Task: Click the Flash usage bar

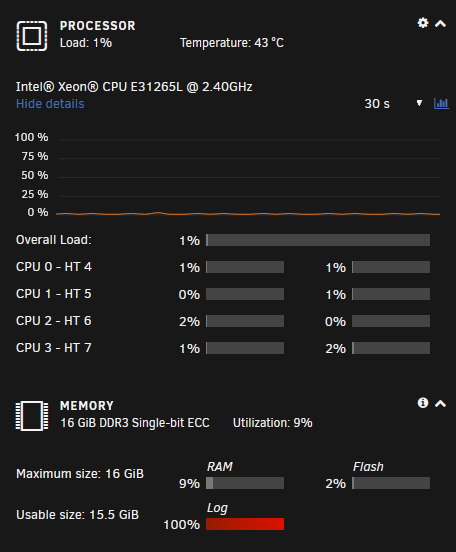Action: pyautogui.click(x=391, y=483)
